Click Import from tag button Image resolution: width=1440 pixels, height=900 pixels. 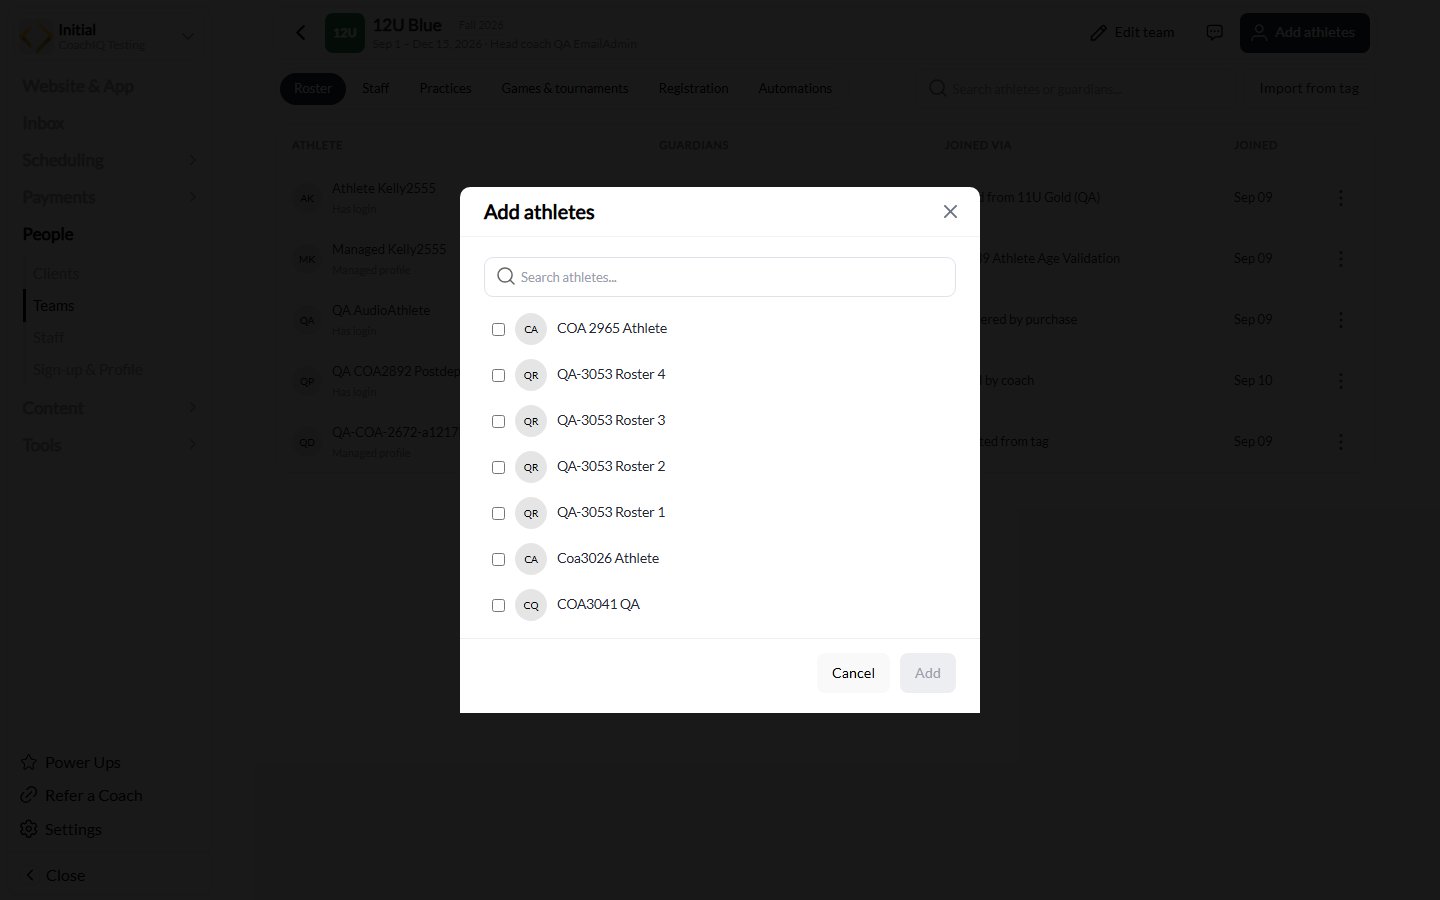click(1309, 89)
